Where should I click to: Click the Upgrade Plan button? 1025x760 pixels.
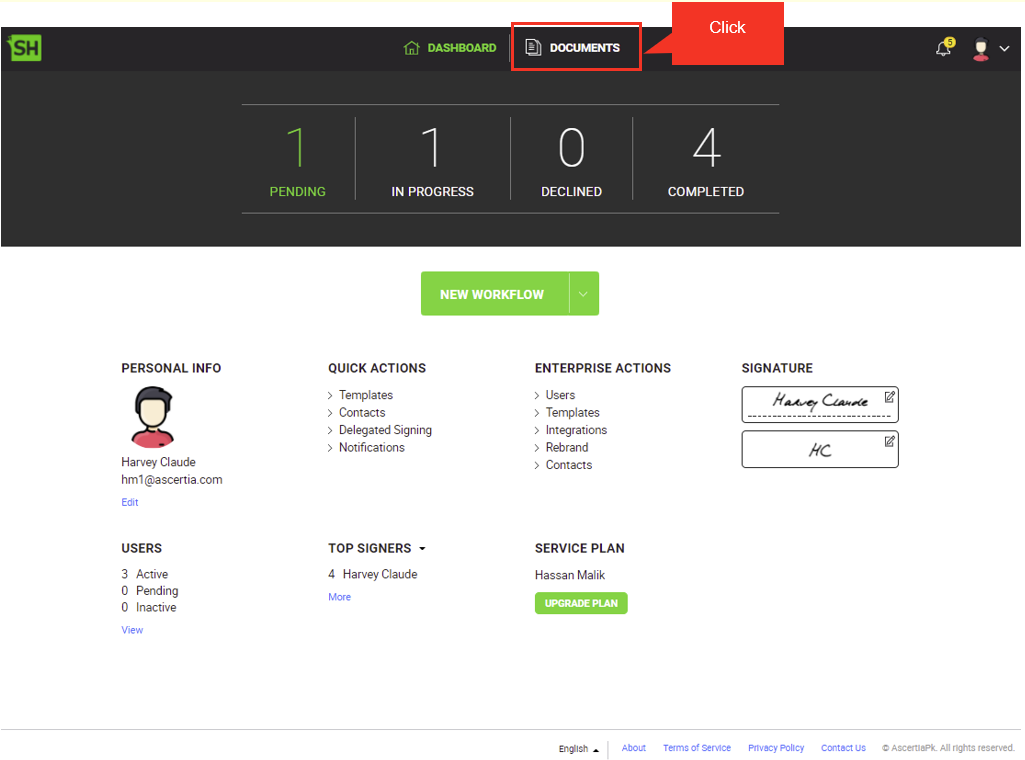(x=581, y=603)
